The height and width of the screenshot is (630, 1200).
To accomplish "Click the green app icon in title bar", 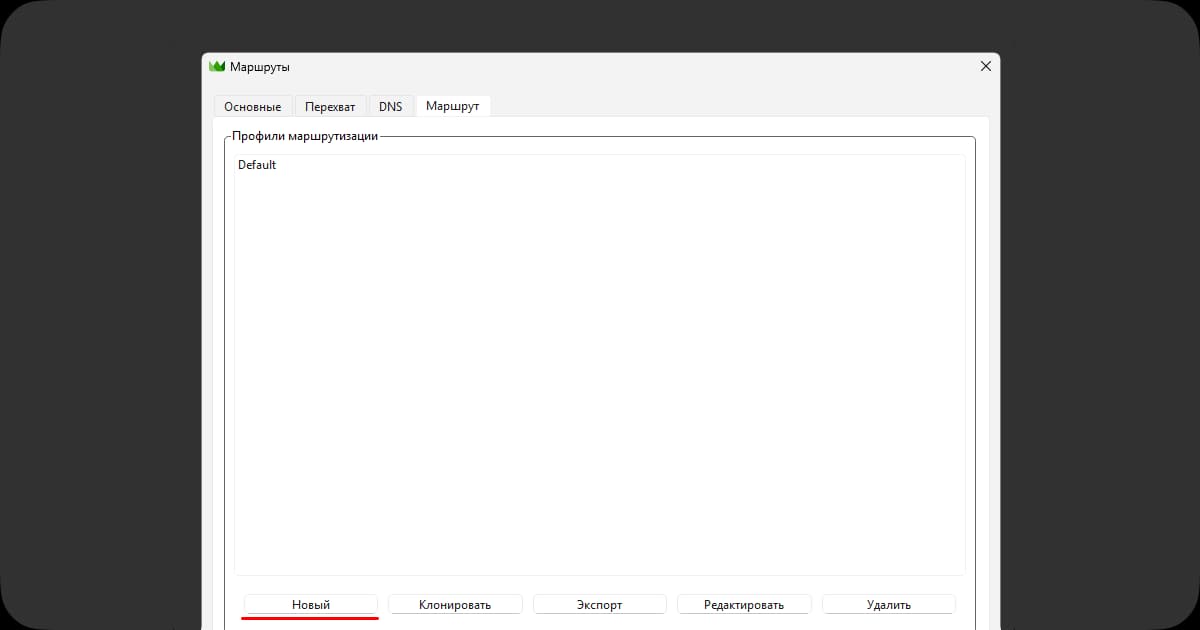I will [x=217, y=67].
